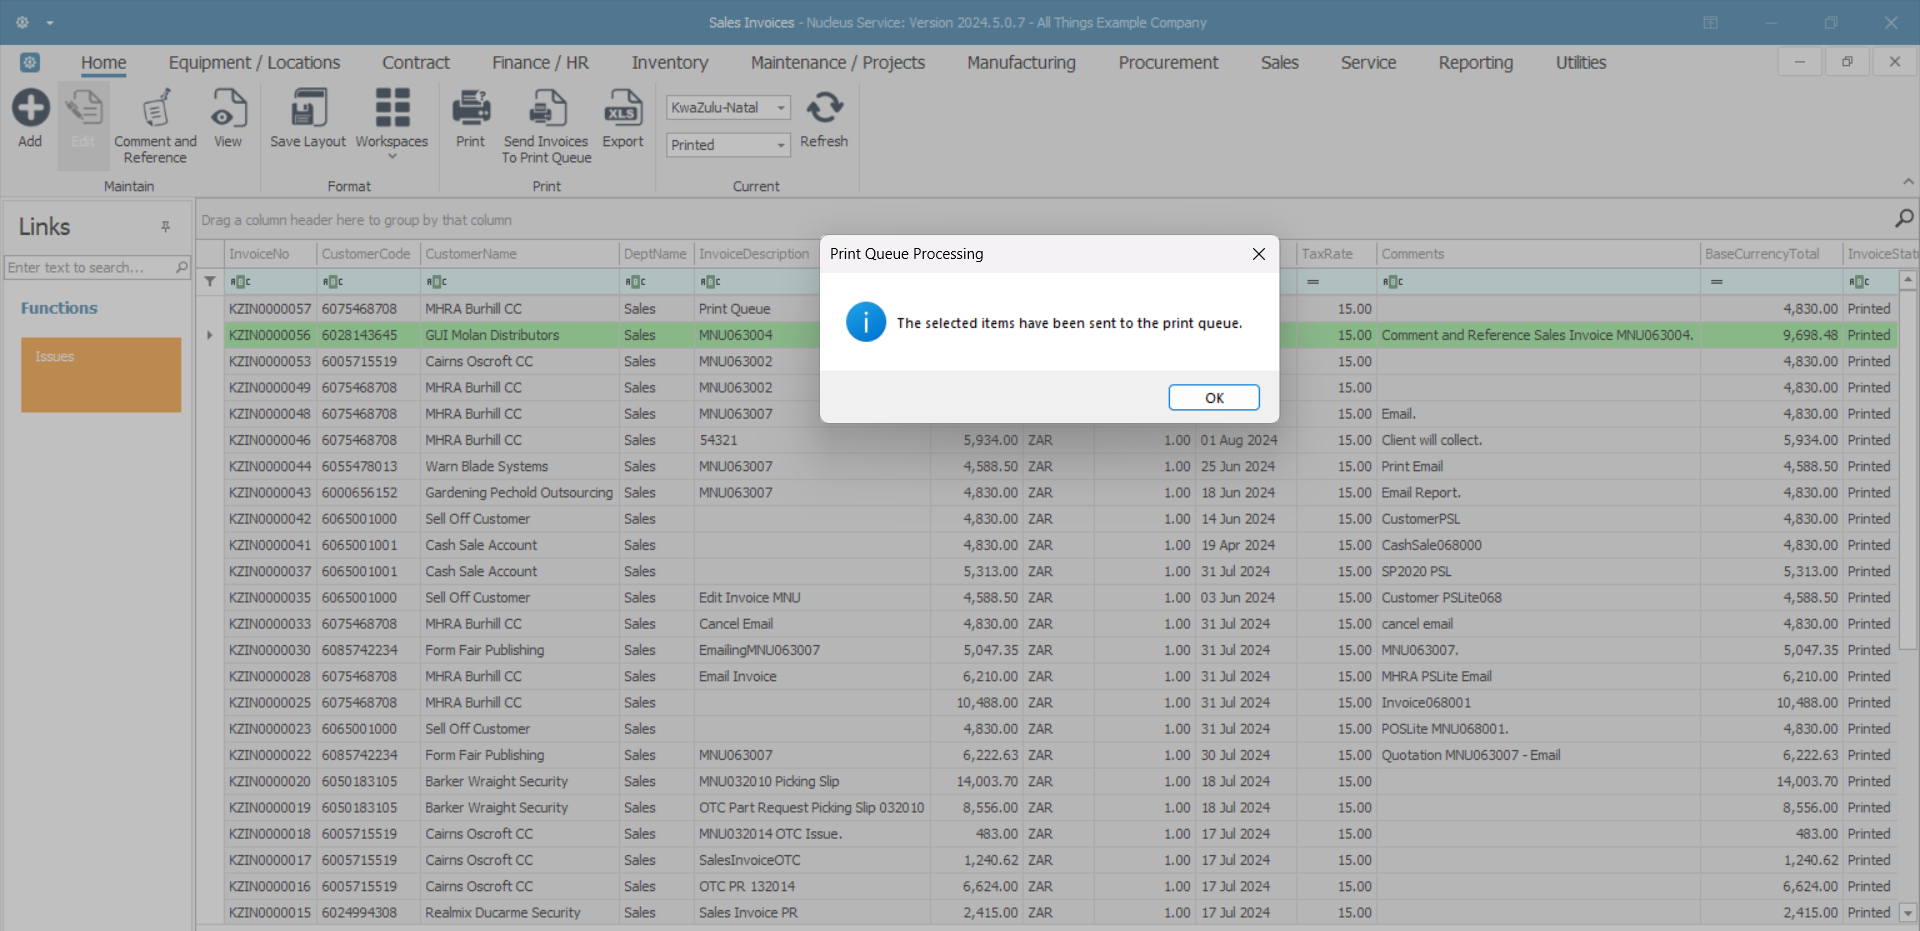Screen dimensions: 1920x931
Task: Open the Printed status dropdown
Action: click(x=780, y=145)
